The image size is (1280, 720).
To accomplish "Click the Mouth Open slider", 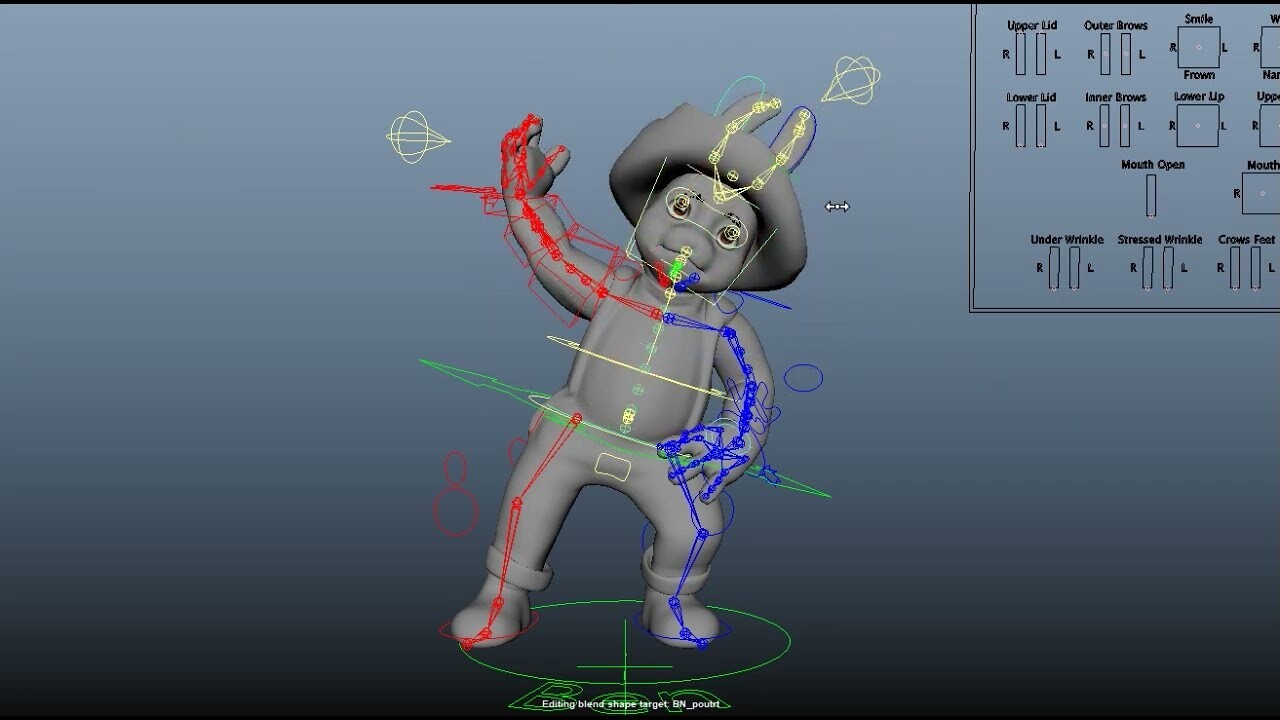I will [1150, 196].
